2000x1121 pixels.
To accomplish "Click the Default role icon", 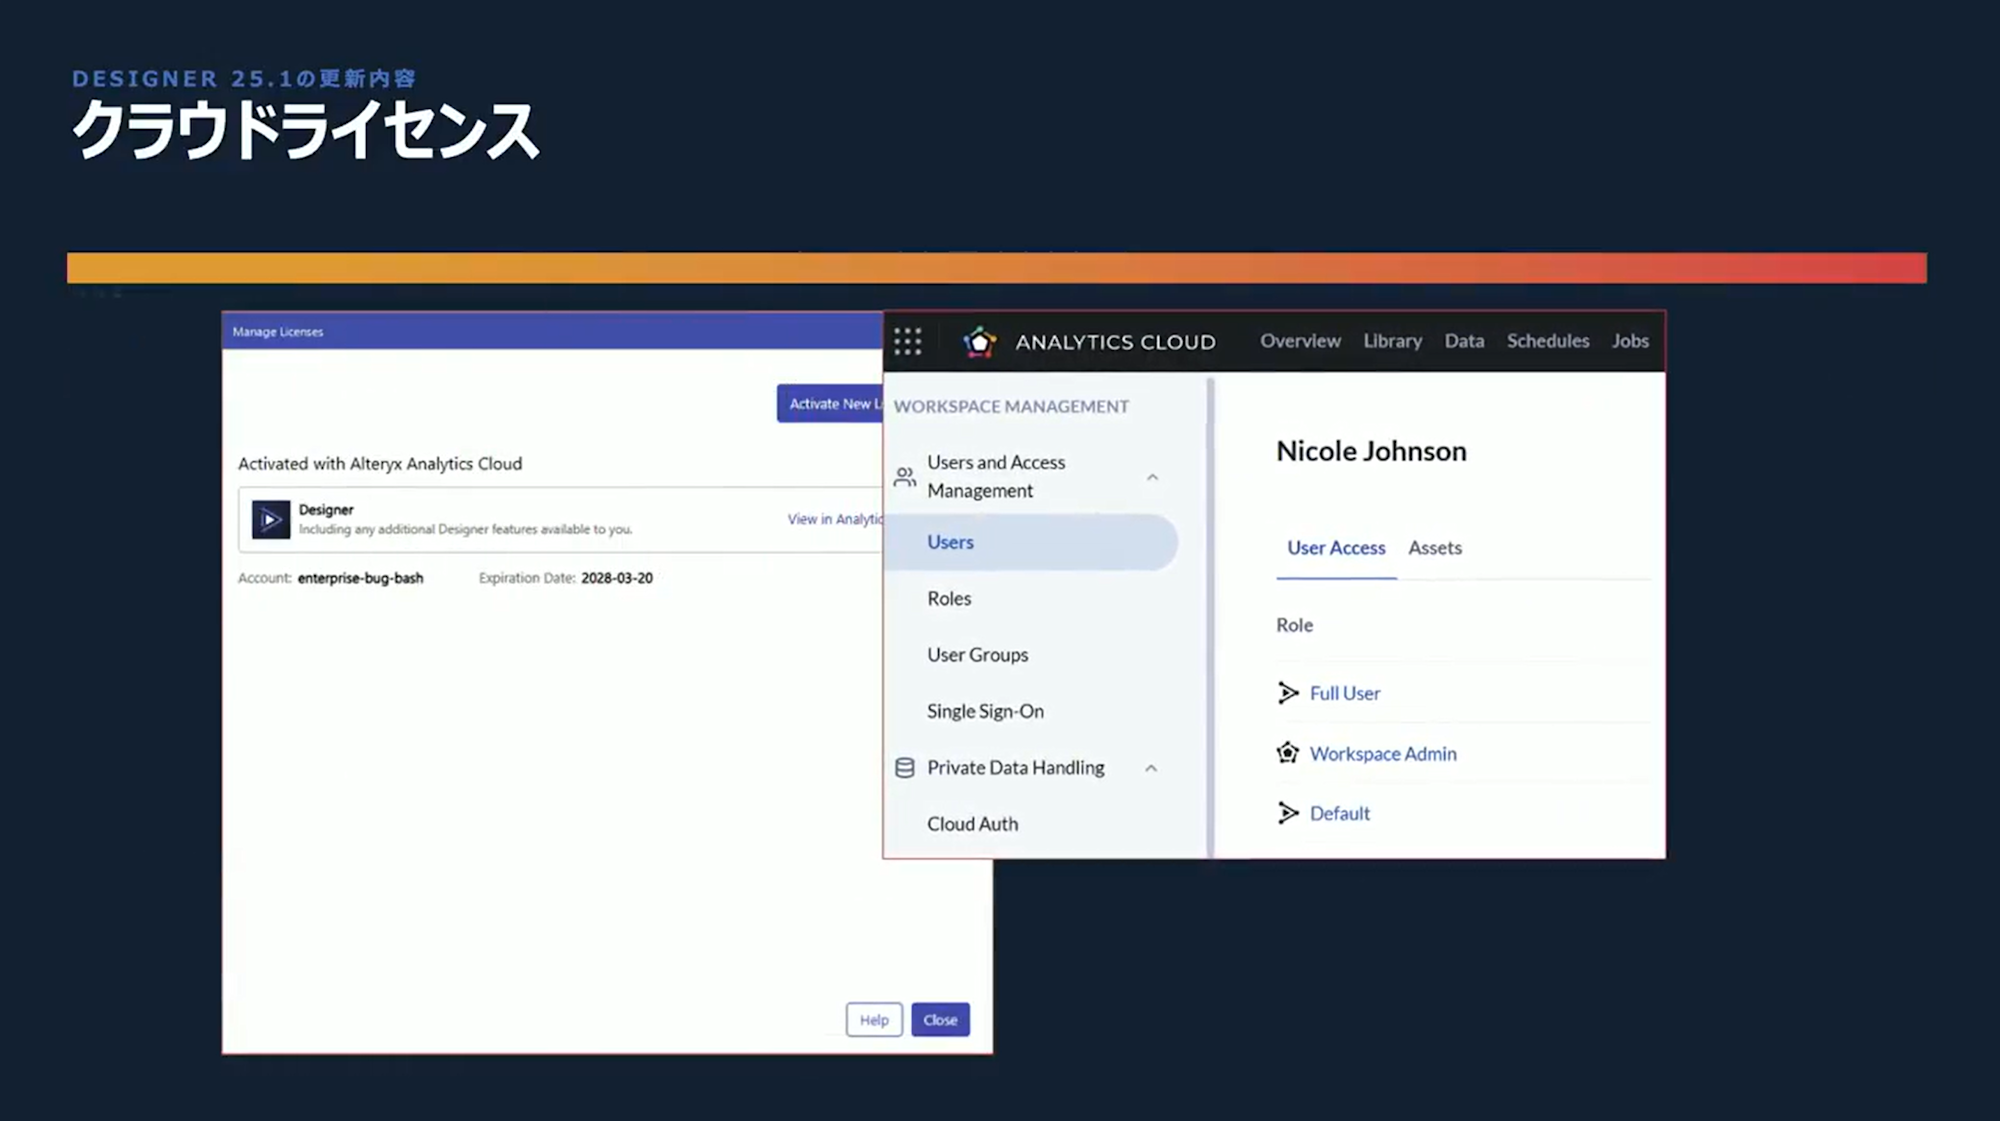I will coord(1288,813).
